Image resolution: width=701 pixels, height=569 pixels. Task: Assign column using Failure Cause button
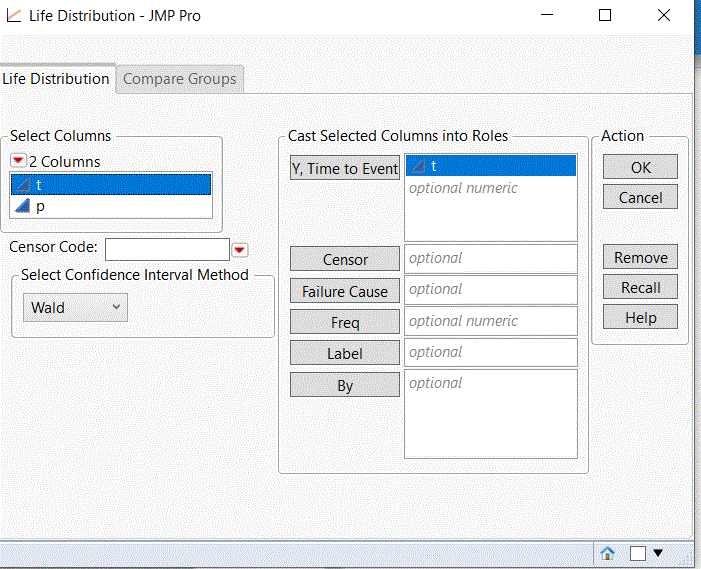click(345, 292)
